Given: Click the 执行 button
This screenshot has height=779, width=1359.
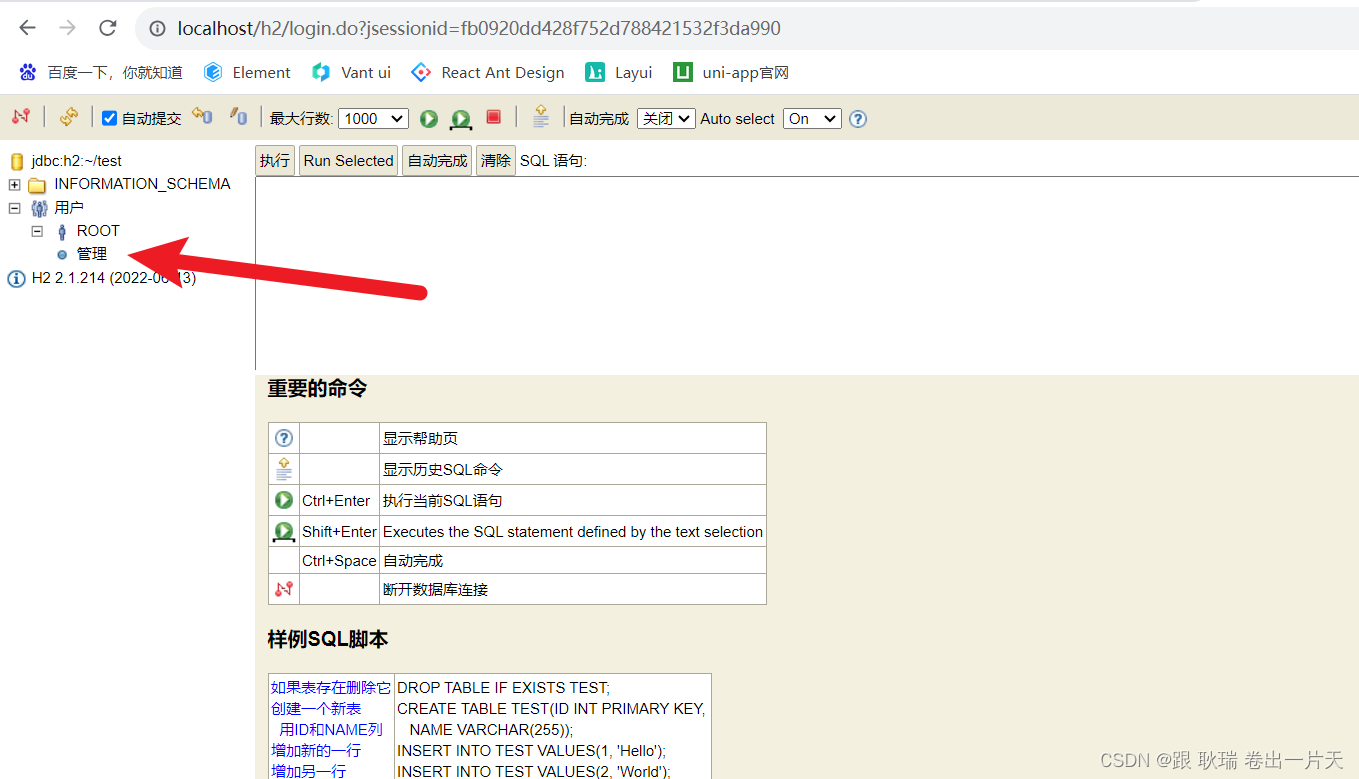Looking at the screenshot, I should [275, 160].
